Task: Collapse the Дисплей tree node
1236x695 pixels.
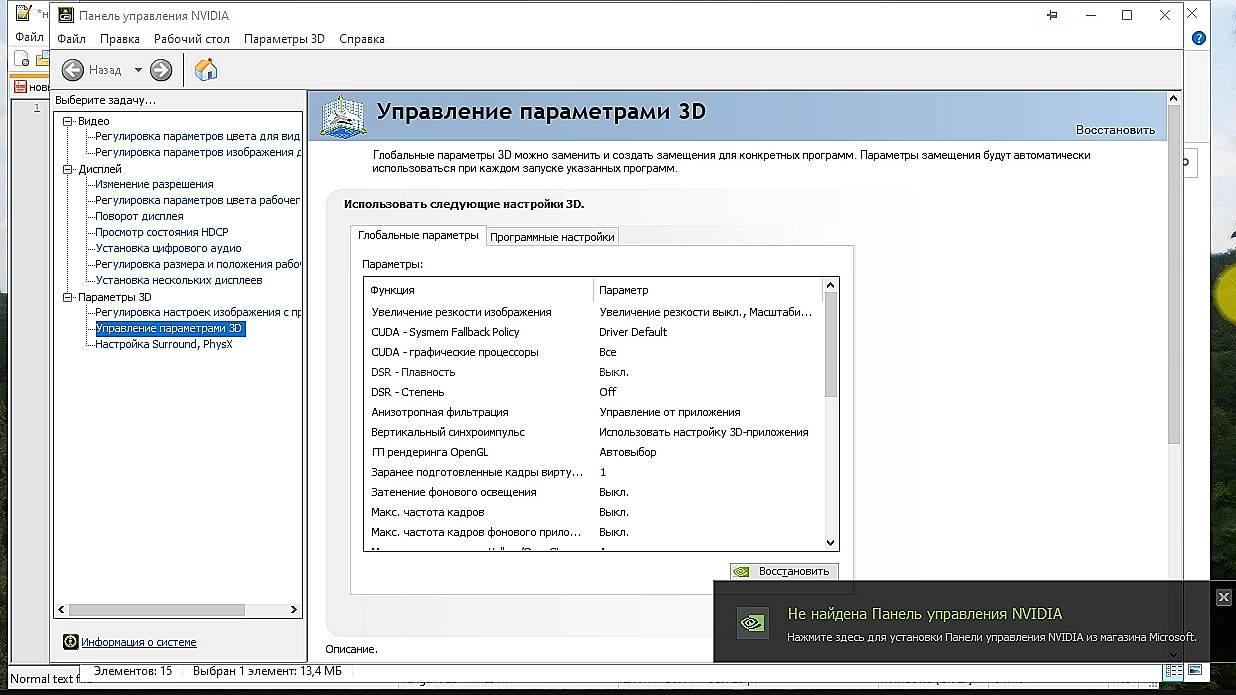Action: click(x=69, y=169)
